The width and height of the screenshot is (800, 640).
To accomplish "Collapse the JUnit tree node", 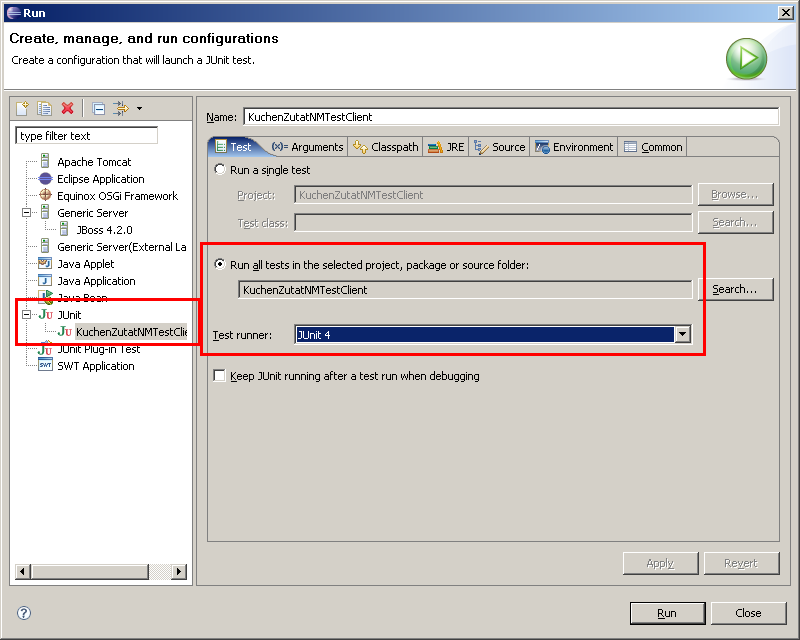I will click(27, 314).
